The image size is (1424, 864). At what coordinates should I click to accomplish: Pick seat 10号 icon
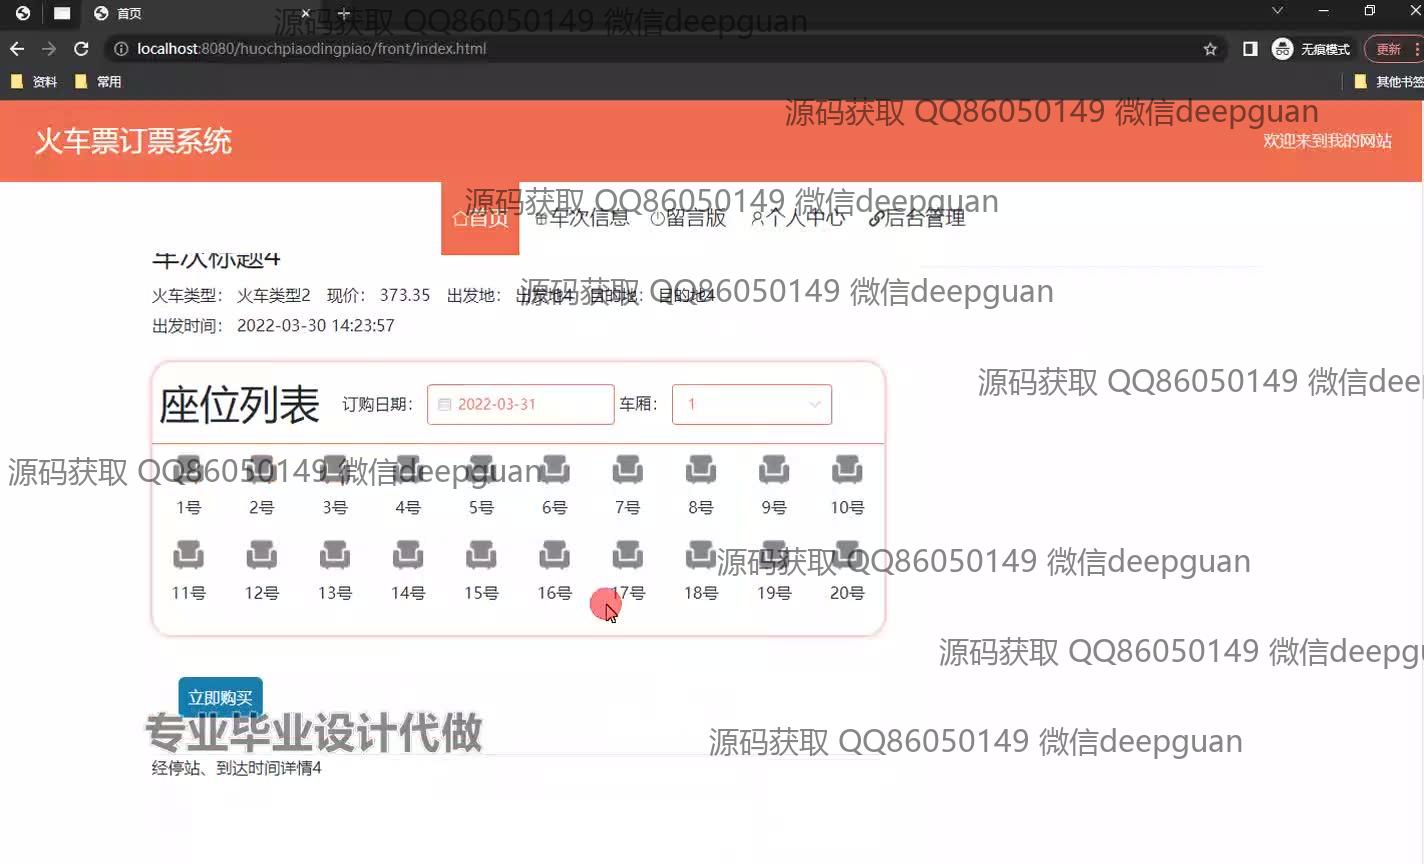[x=847, y=469]
